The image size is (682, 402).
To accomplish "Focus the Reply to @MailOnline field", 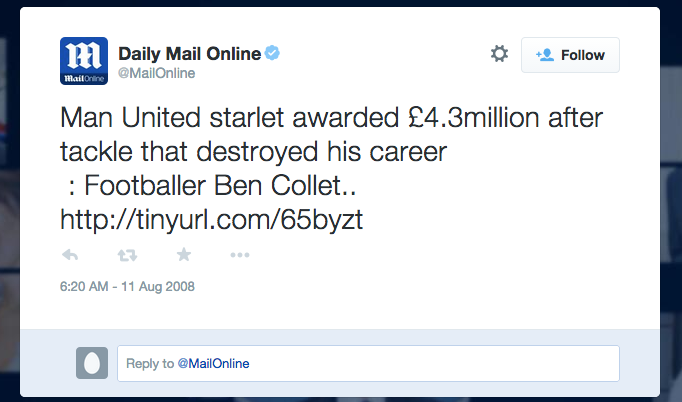I will point(368,363).
